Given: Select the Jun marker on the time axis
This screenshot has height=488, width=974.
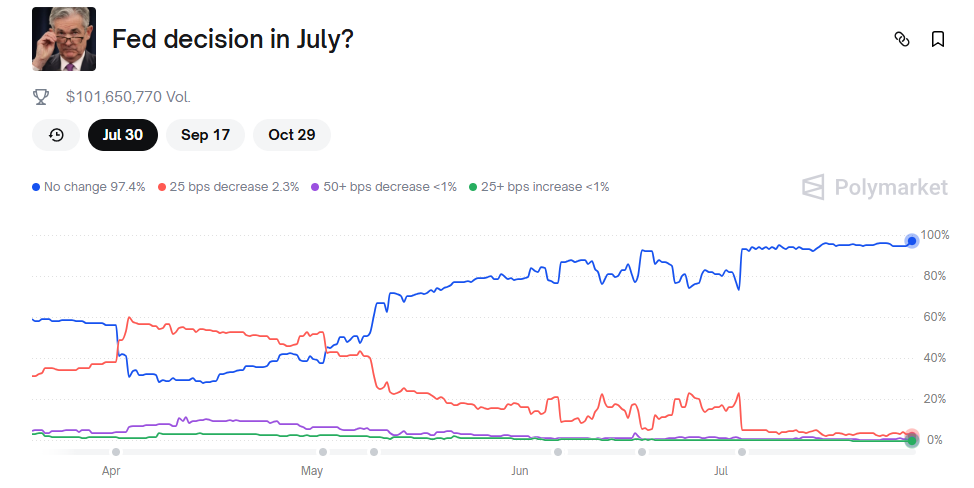Looking at the screenshot, I should [520, 468].
